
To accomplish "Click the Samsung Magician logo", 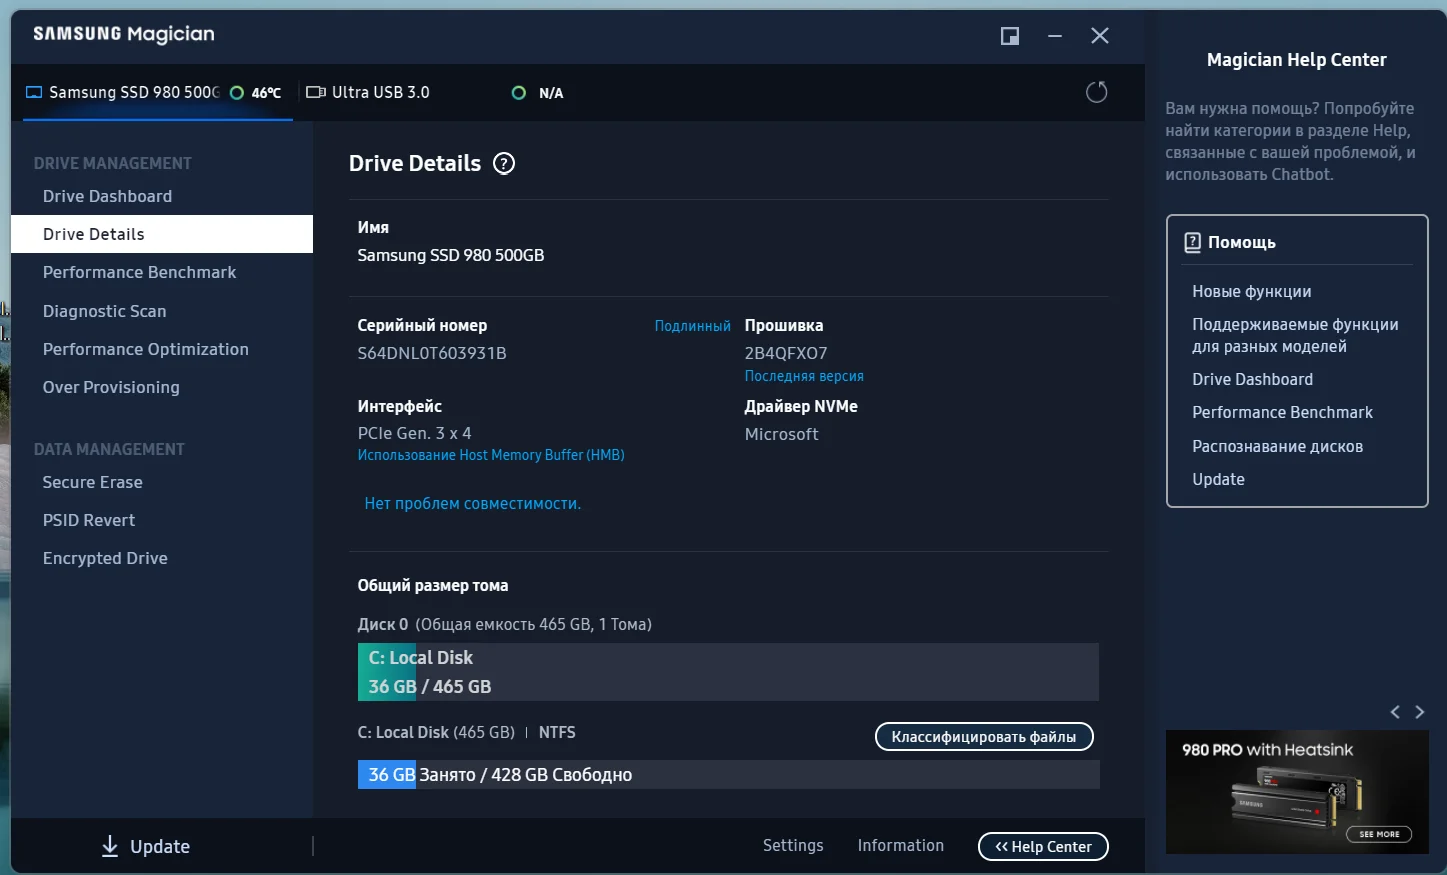I will pyautogui.click(x=124, y=34).
